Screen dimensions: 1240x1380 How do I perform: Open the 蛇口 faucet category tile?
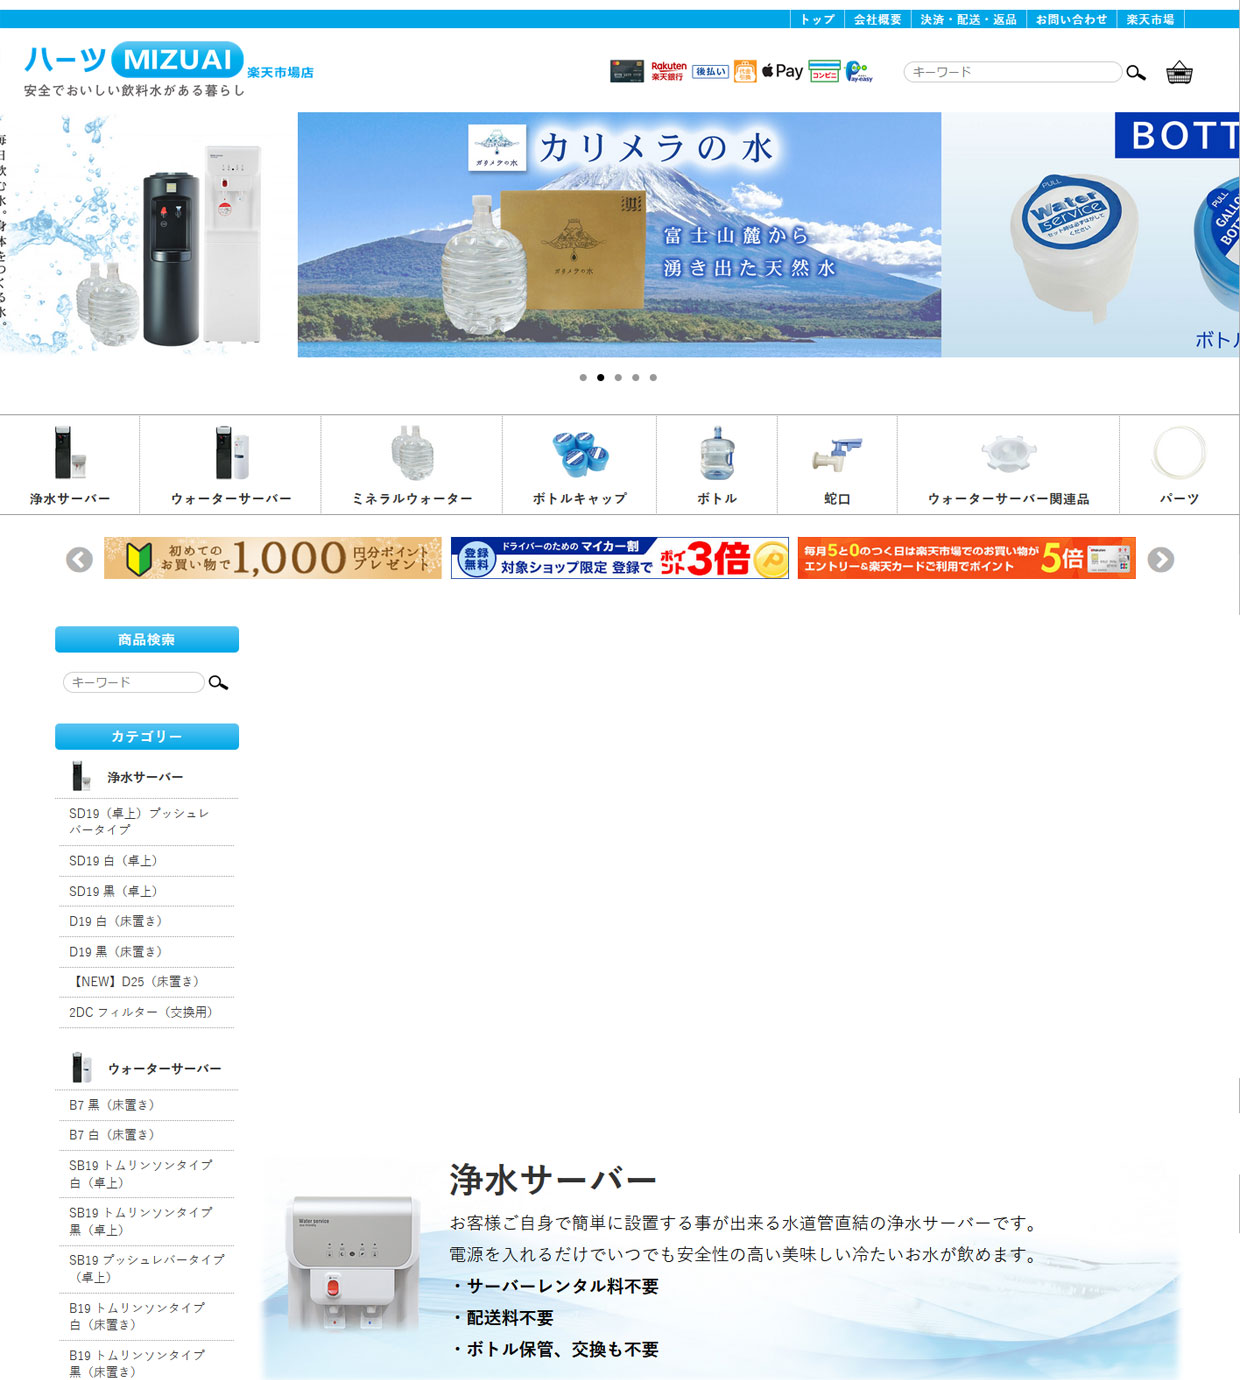(837, 465)
